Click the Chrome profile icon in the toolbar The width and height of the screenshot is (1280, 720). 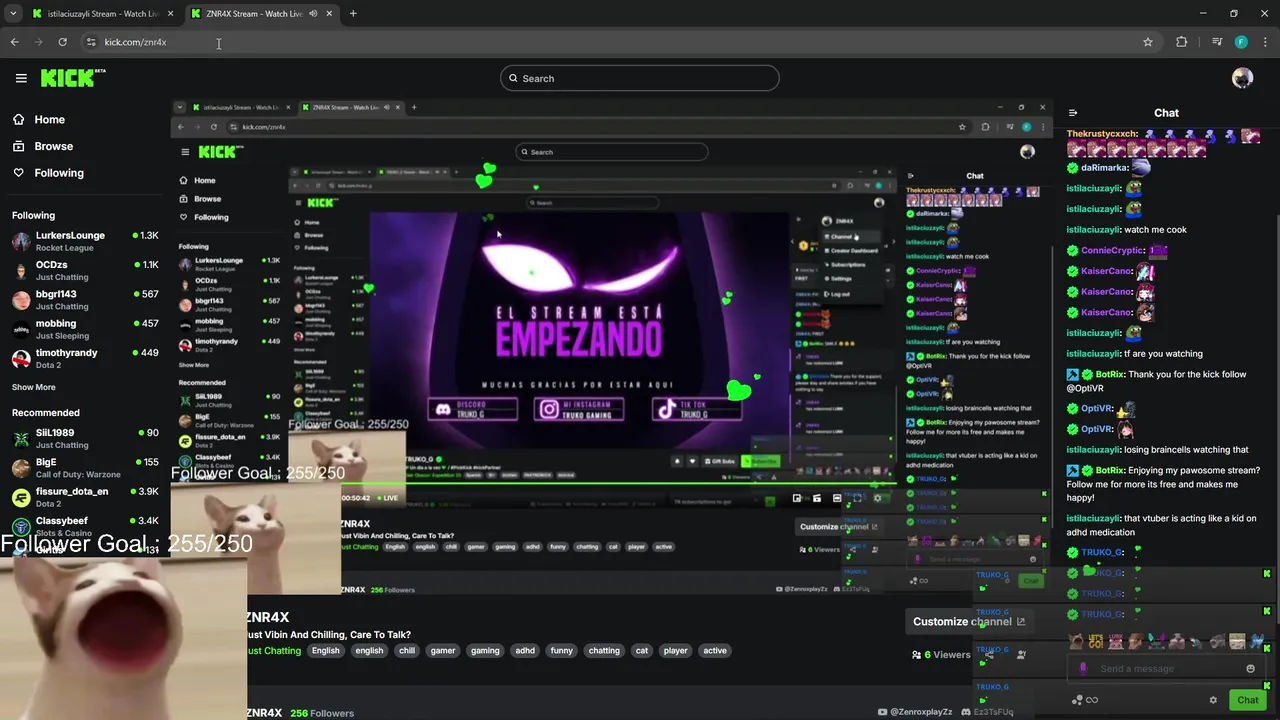click(x=1241, y=42)
